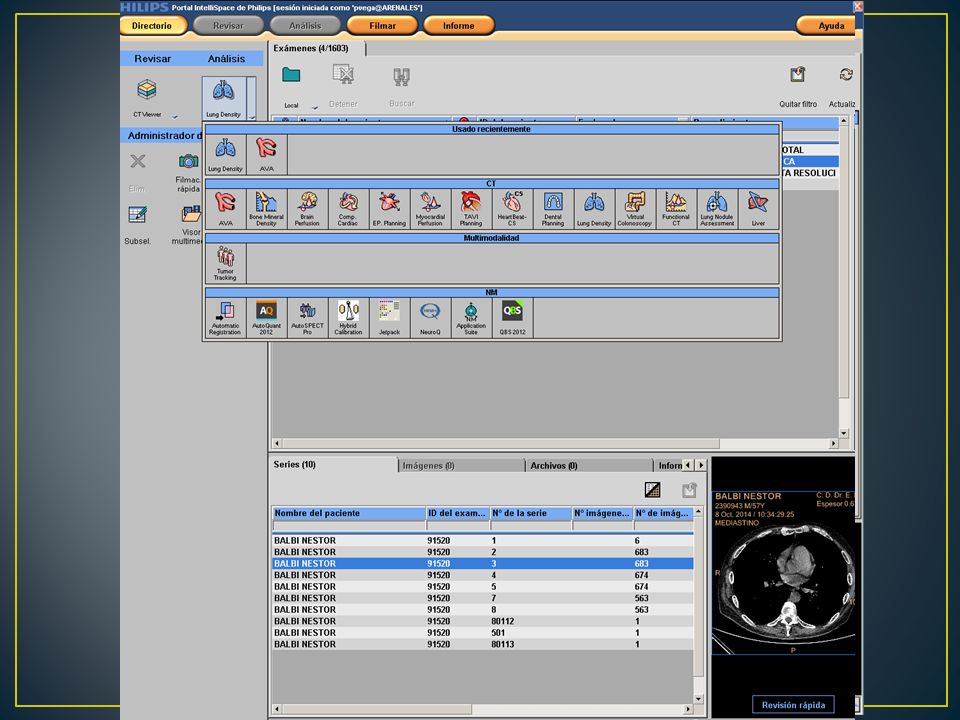Open Lung Density under Usado recientemente
The height and width of the screenshot is (720, 960).
225,154
